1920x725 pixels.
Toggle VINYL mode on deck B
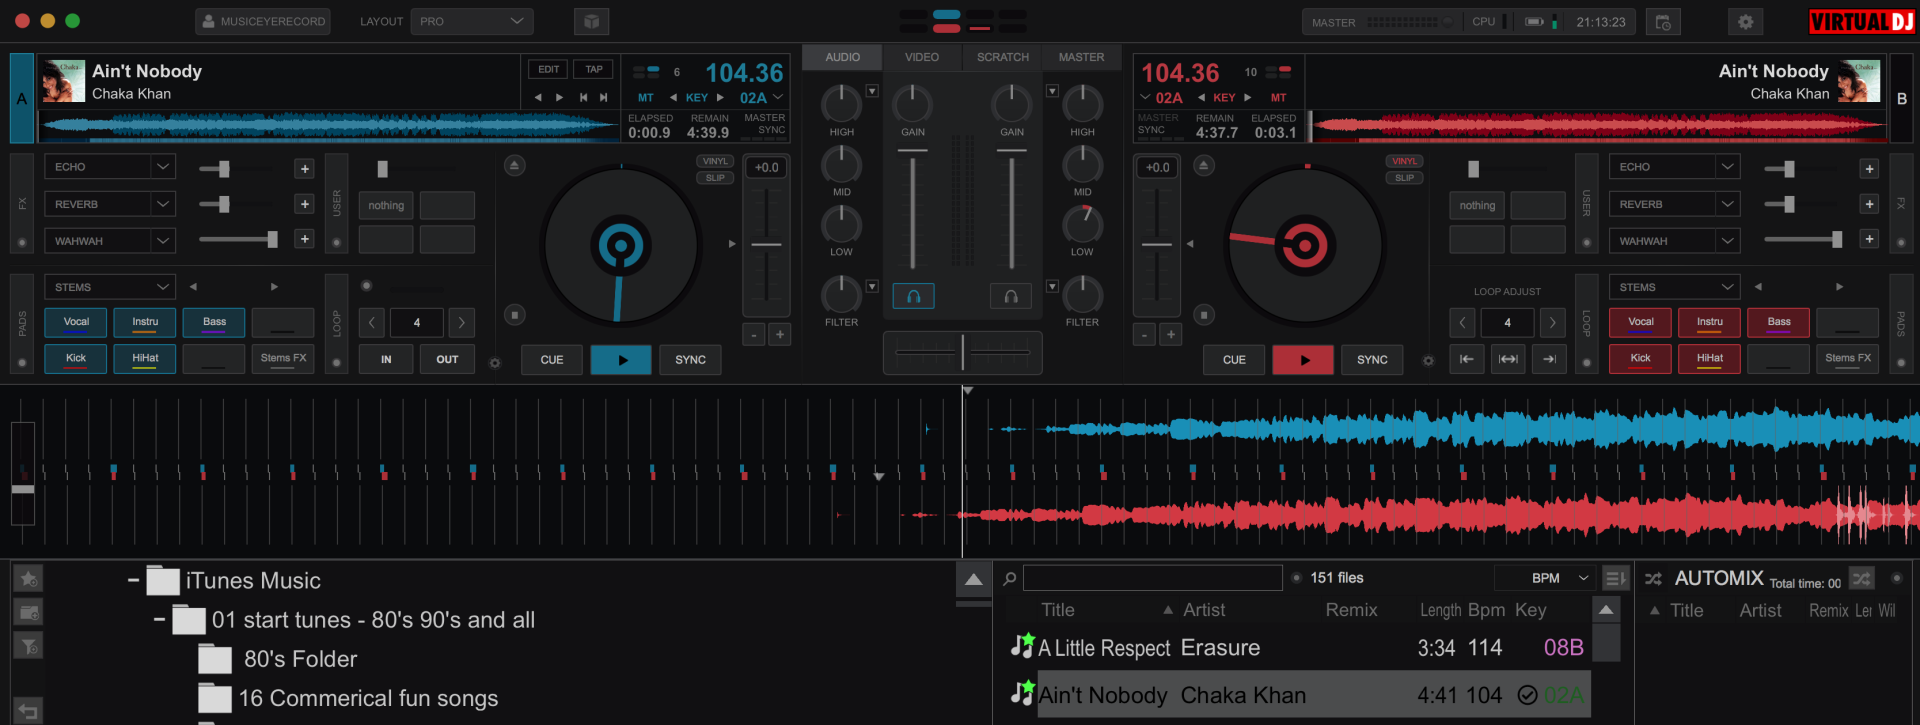(x=1404, y=161)
